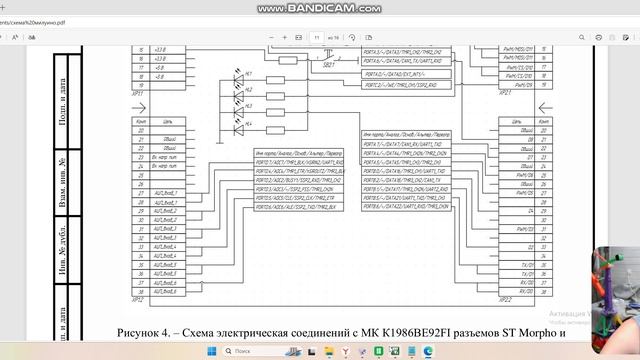Open the purple app next to Yandex on taskbar
This screenshot has width=640, height=360.
tap(362, 351)
